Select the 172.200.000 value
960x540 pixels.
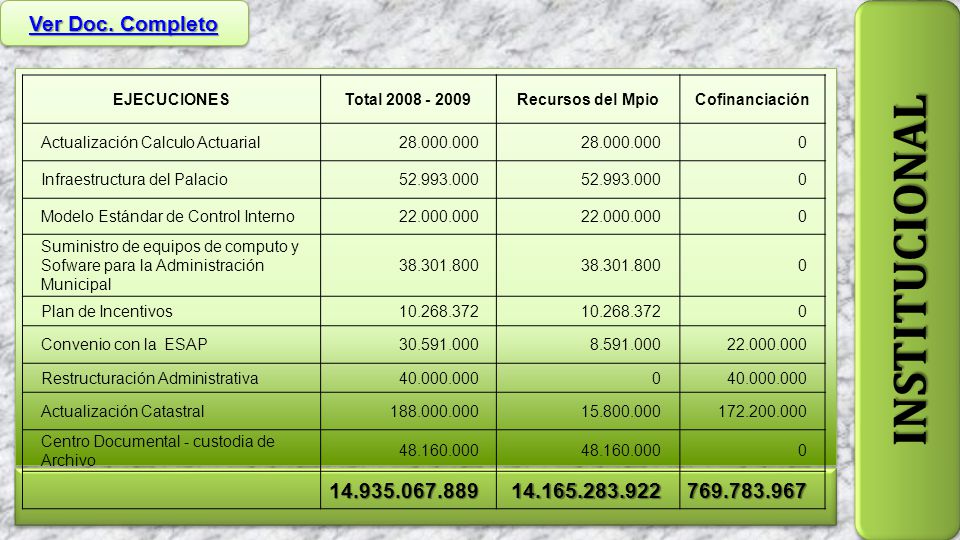(762, 411)
